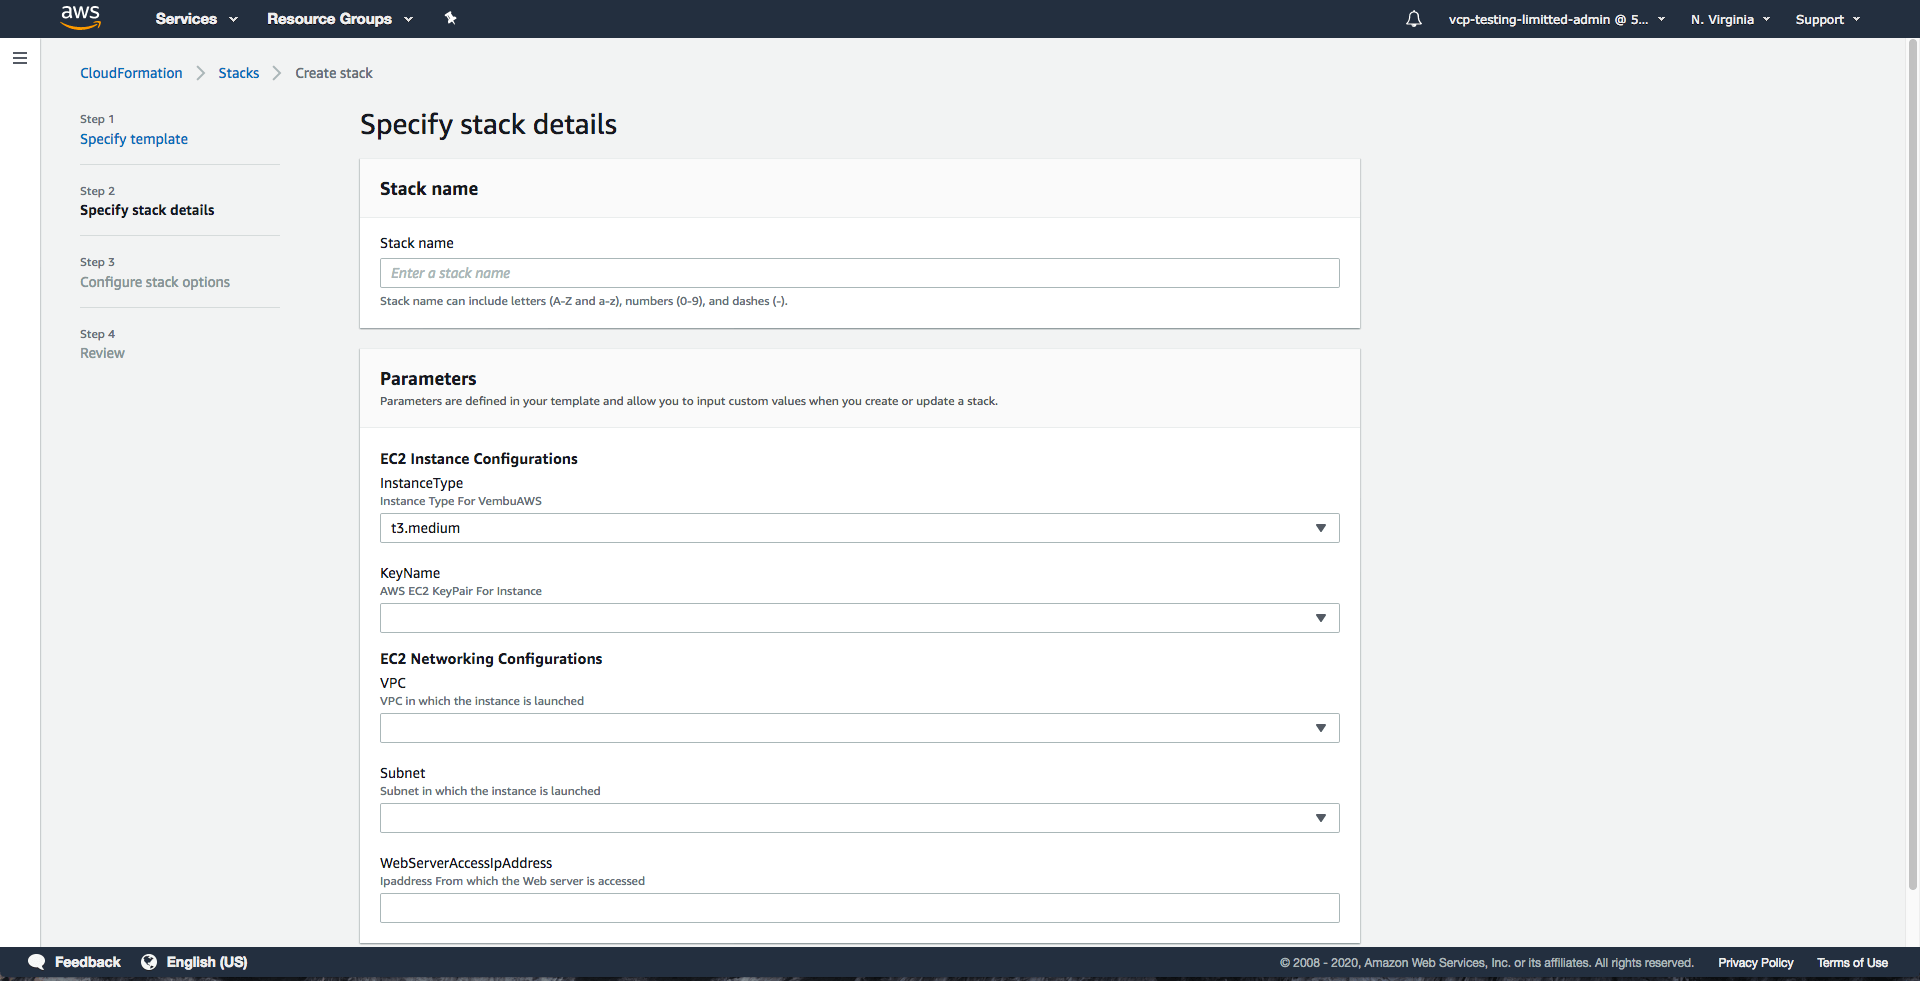Expand the account name dropdown
This screenshot has height=981, width=1920.
(x=1556, y=19)
